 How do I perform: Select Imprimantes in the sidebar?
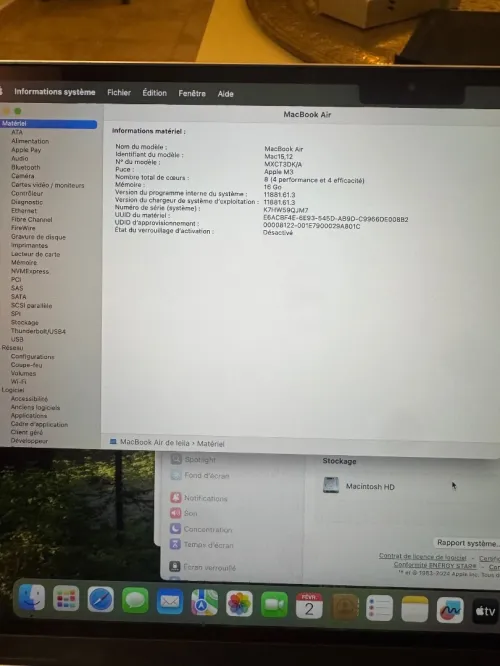(29, 246)
